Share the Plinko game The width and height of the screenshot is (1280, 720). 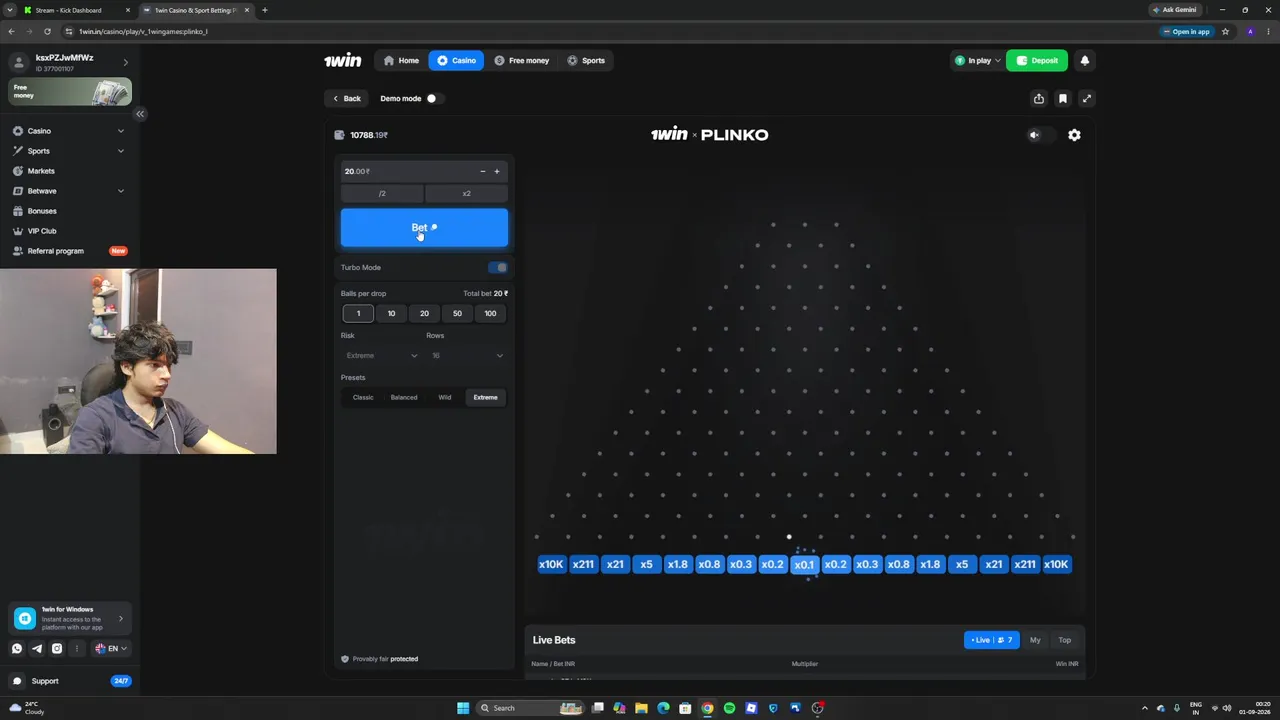(1039, 98)
